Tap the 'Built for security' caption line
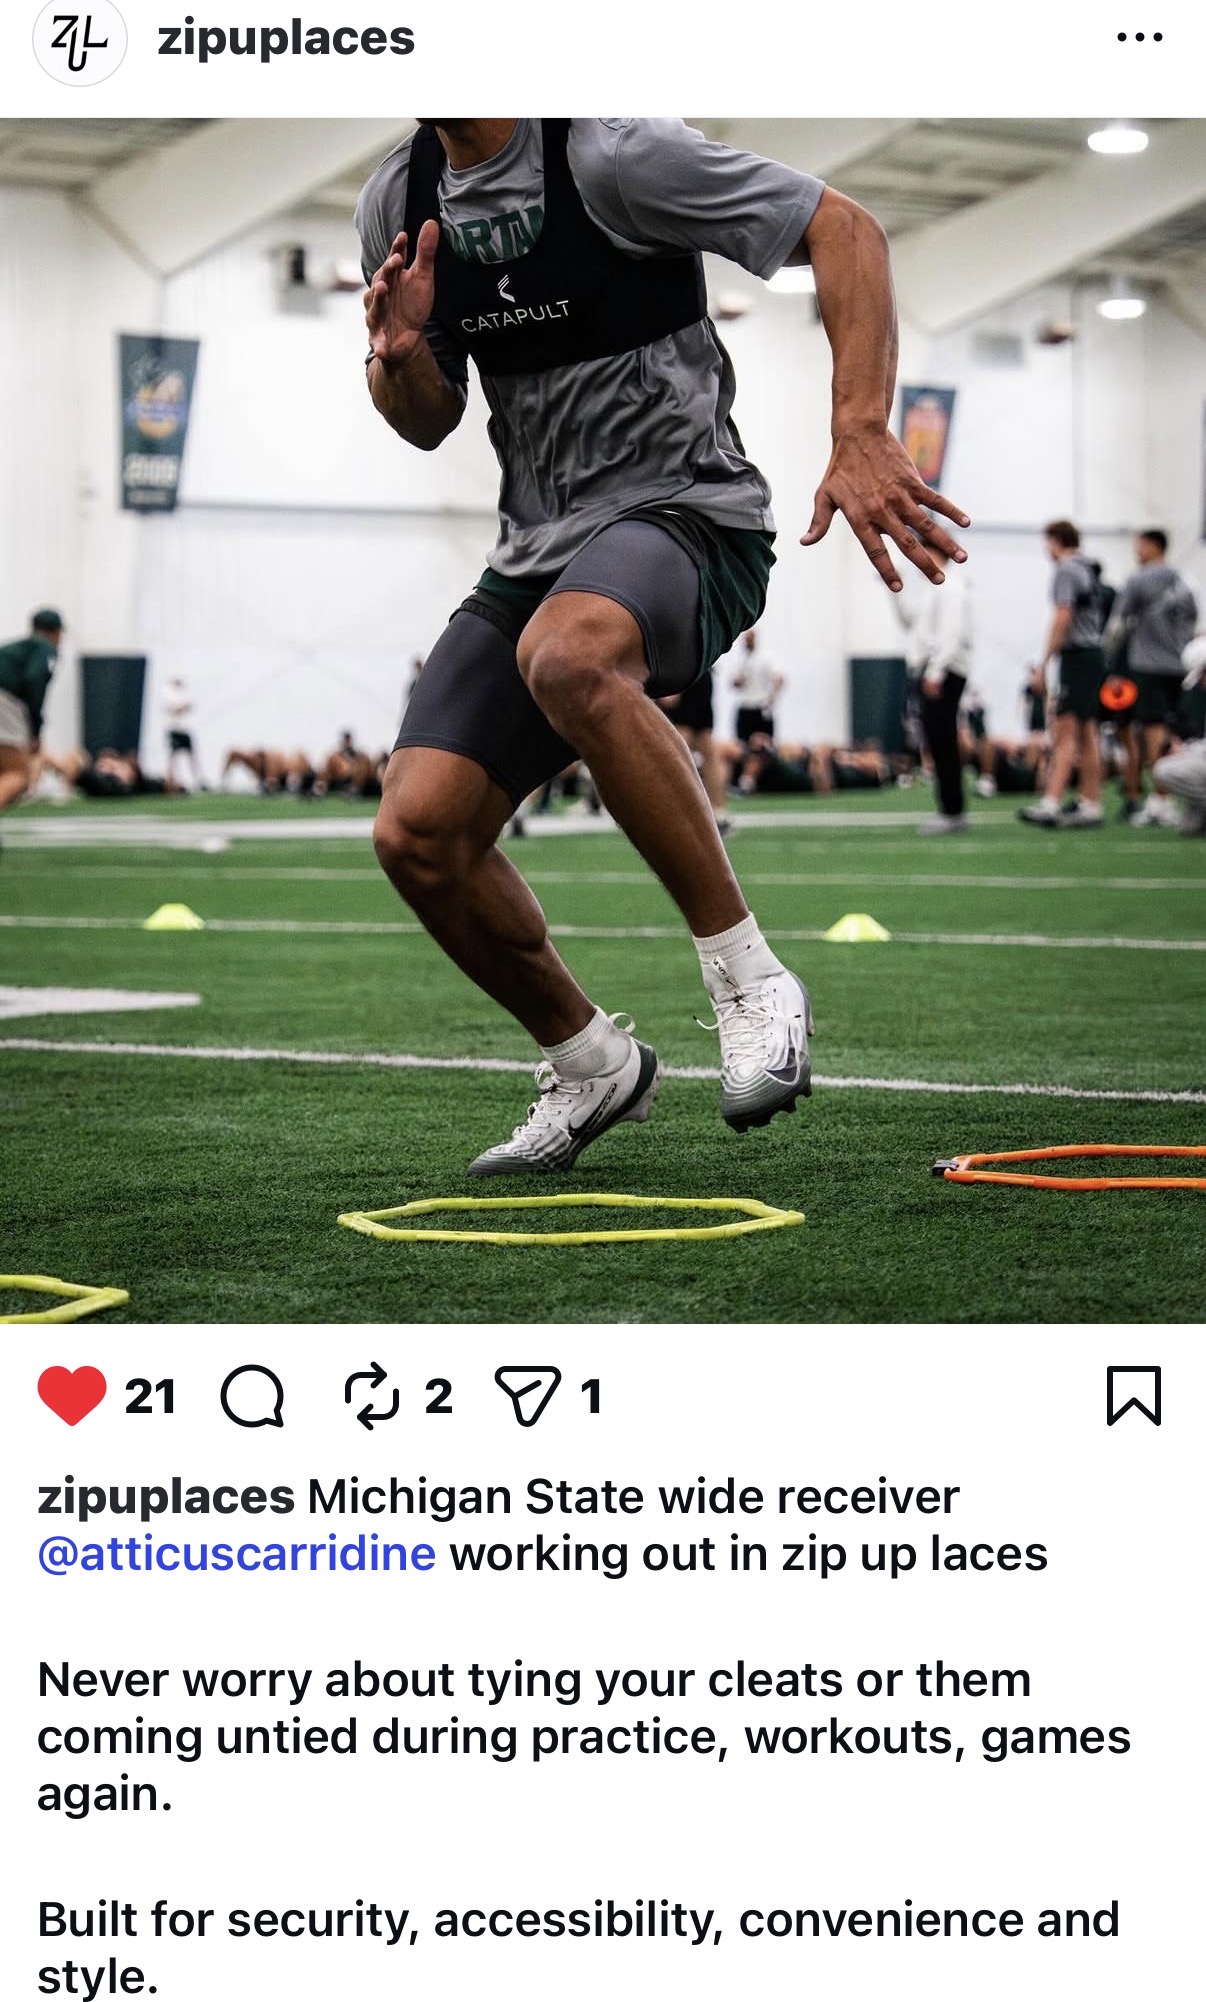 [578, 1948]
